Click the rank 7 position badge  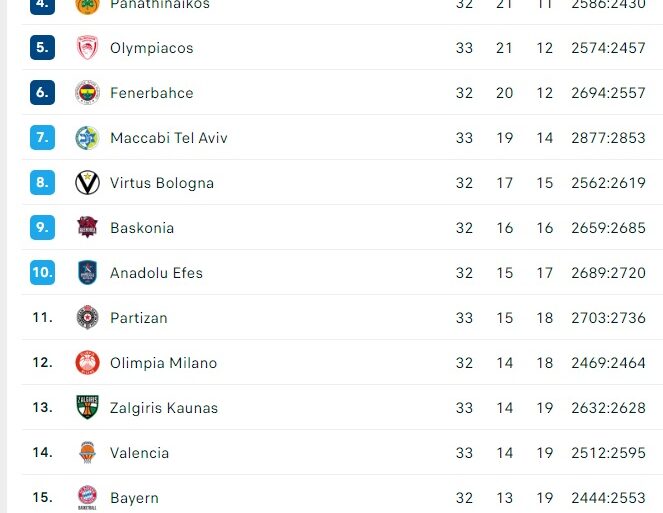tap(42, 138)
